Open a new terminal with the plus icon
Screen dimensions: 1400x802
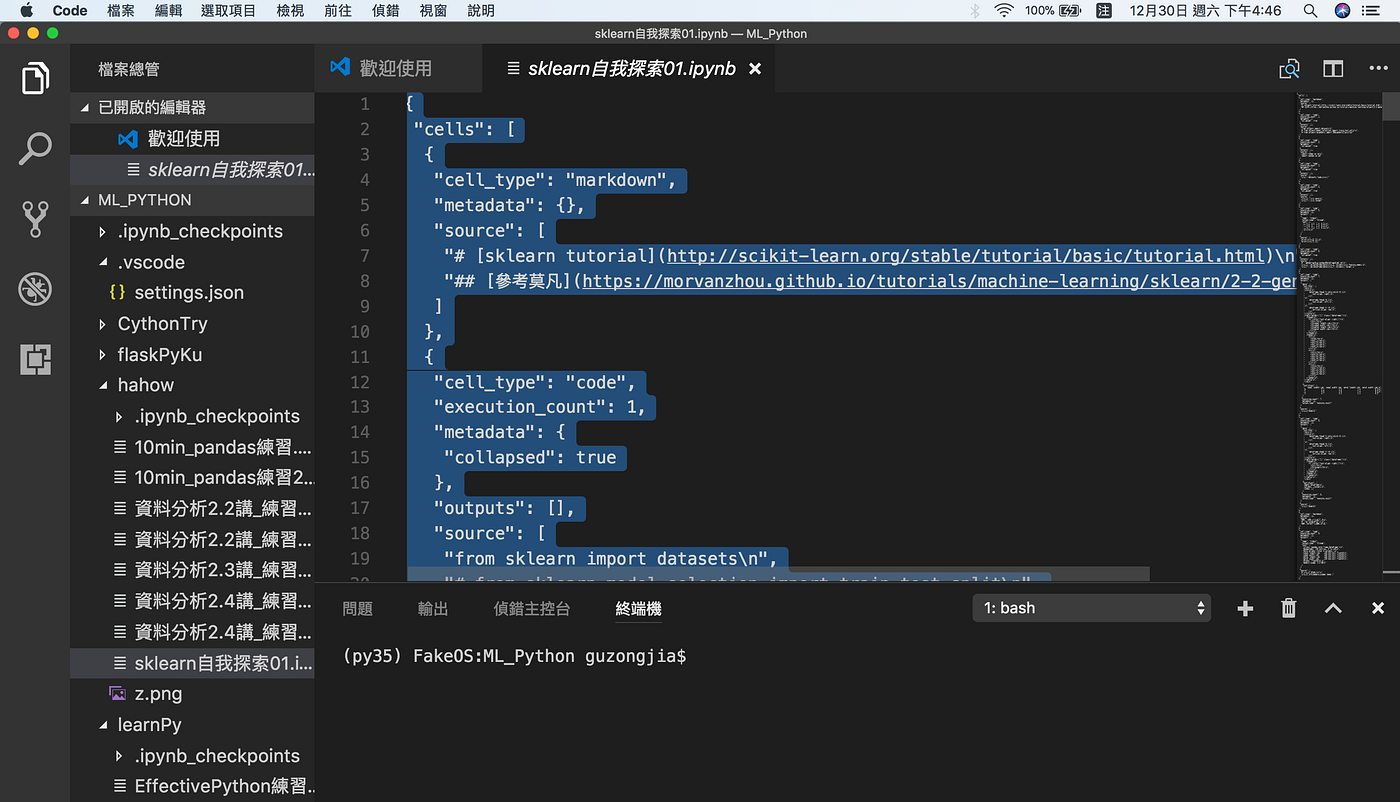click(x=1244, y=607)
